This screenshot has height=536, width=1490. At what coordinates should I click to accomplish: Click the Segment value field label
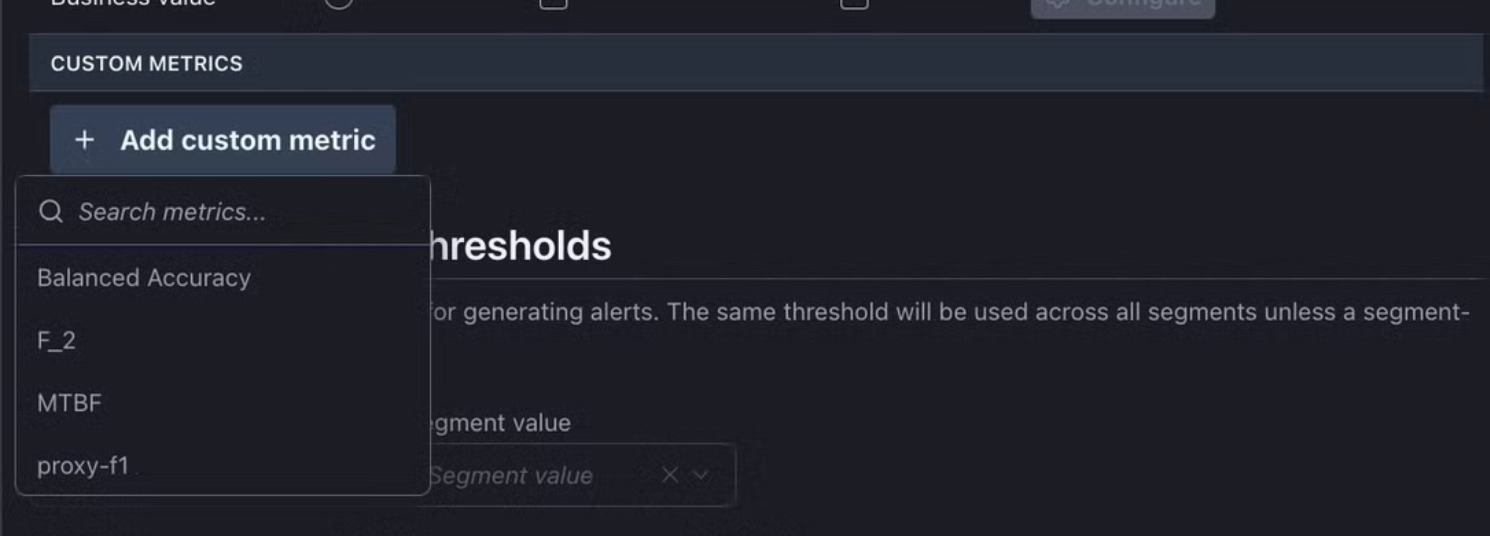tap(500, 423)
